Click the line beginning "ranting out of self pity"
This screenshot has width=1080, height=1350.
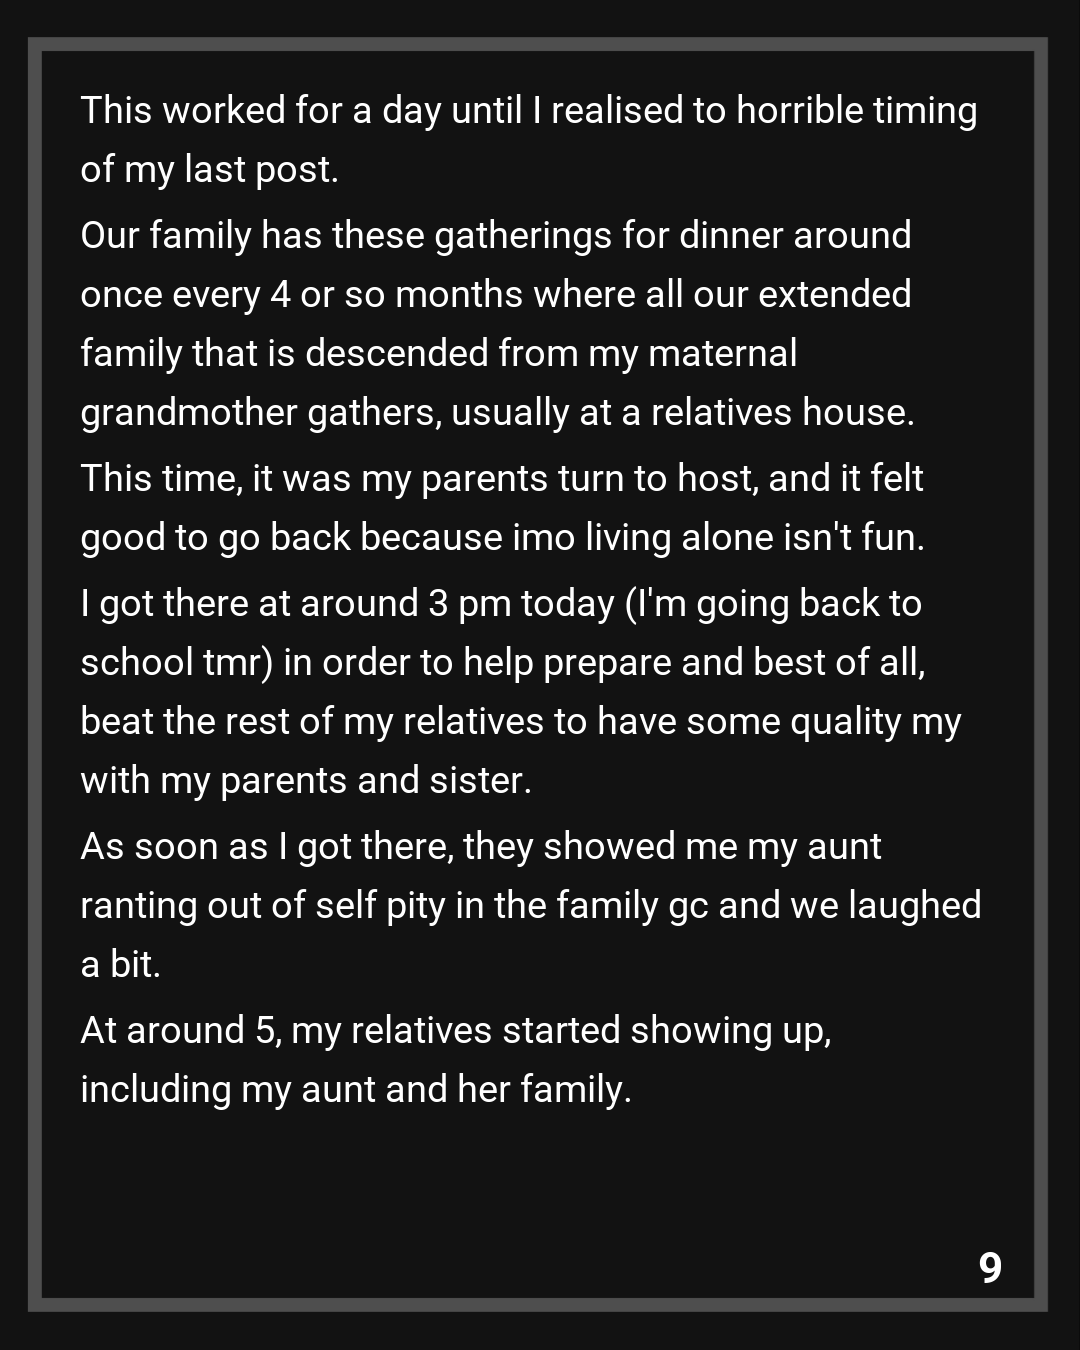tap(530, 906)
